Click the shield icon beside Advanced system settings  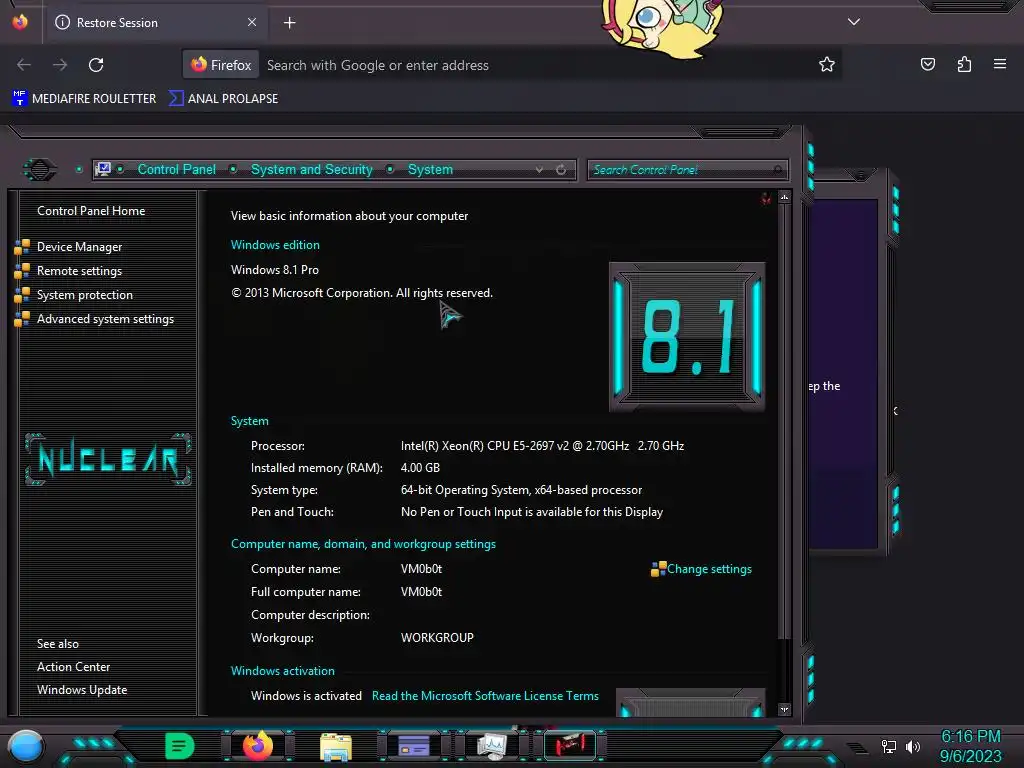tap(22, 319)
